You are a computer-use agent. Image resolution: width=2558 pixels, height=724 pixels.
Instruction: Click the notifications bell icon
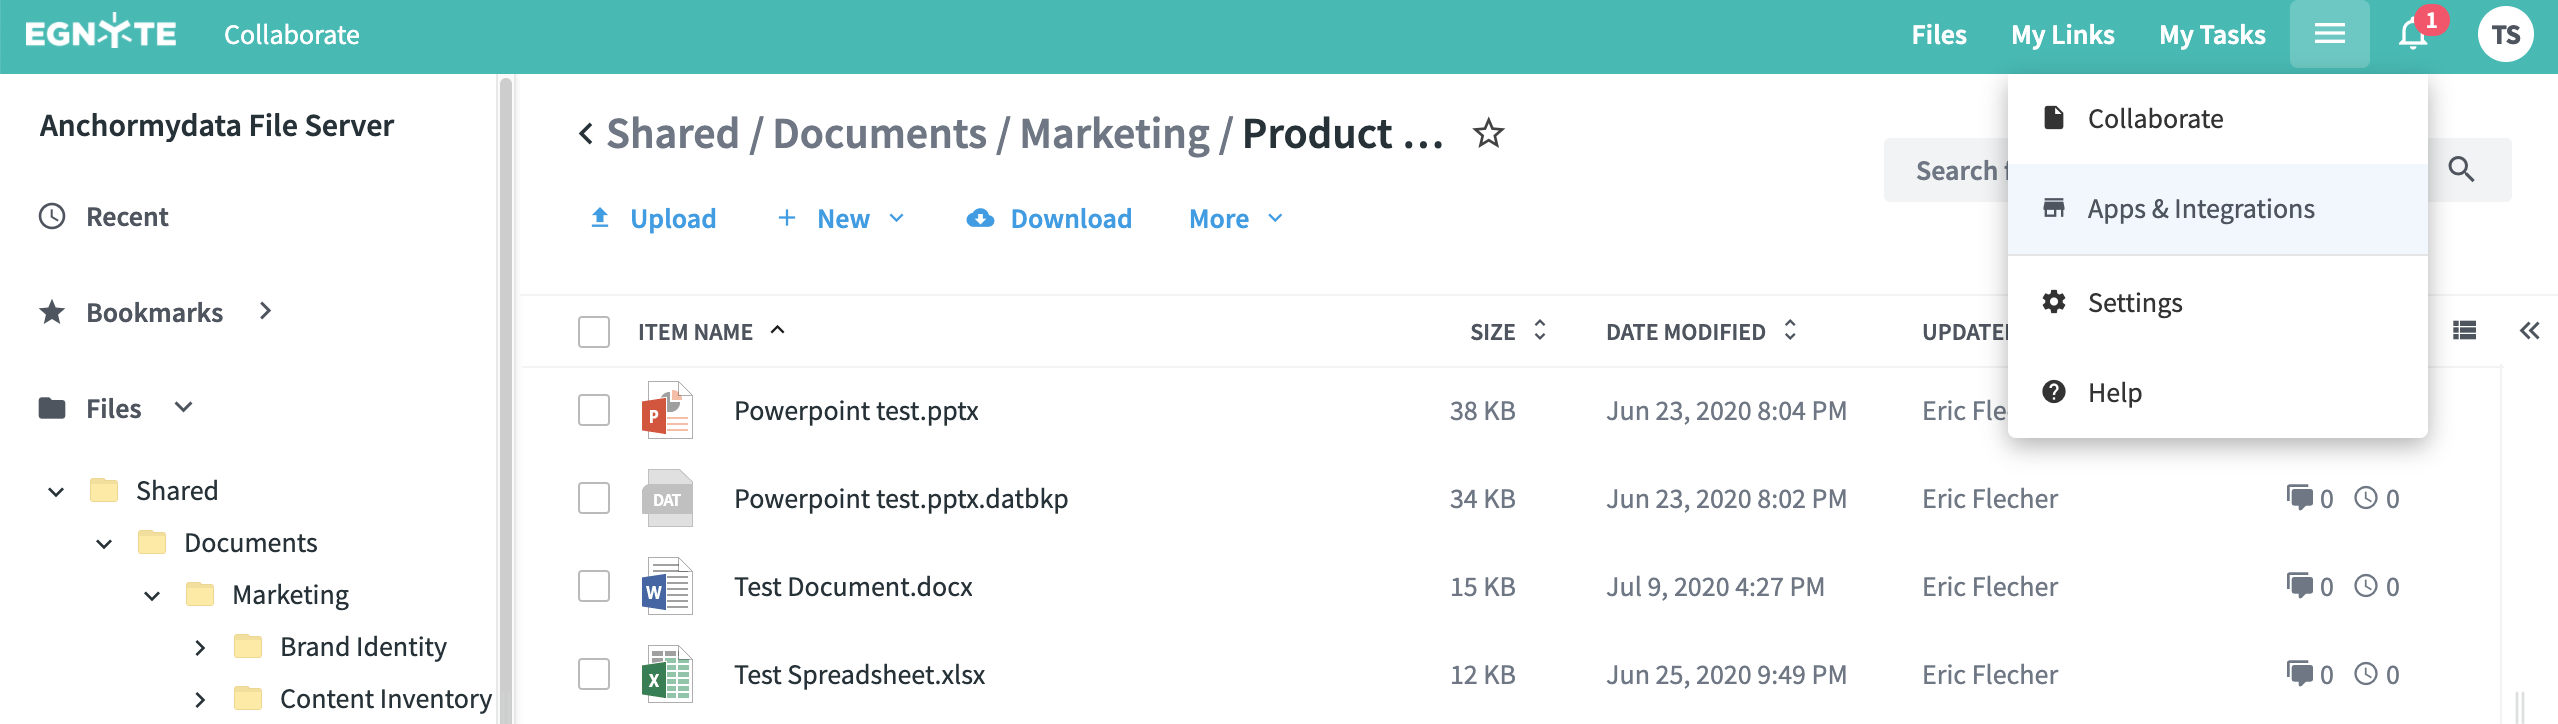(2413, 35)
